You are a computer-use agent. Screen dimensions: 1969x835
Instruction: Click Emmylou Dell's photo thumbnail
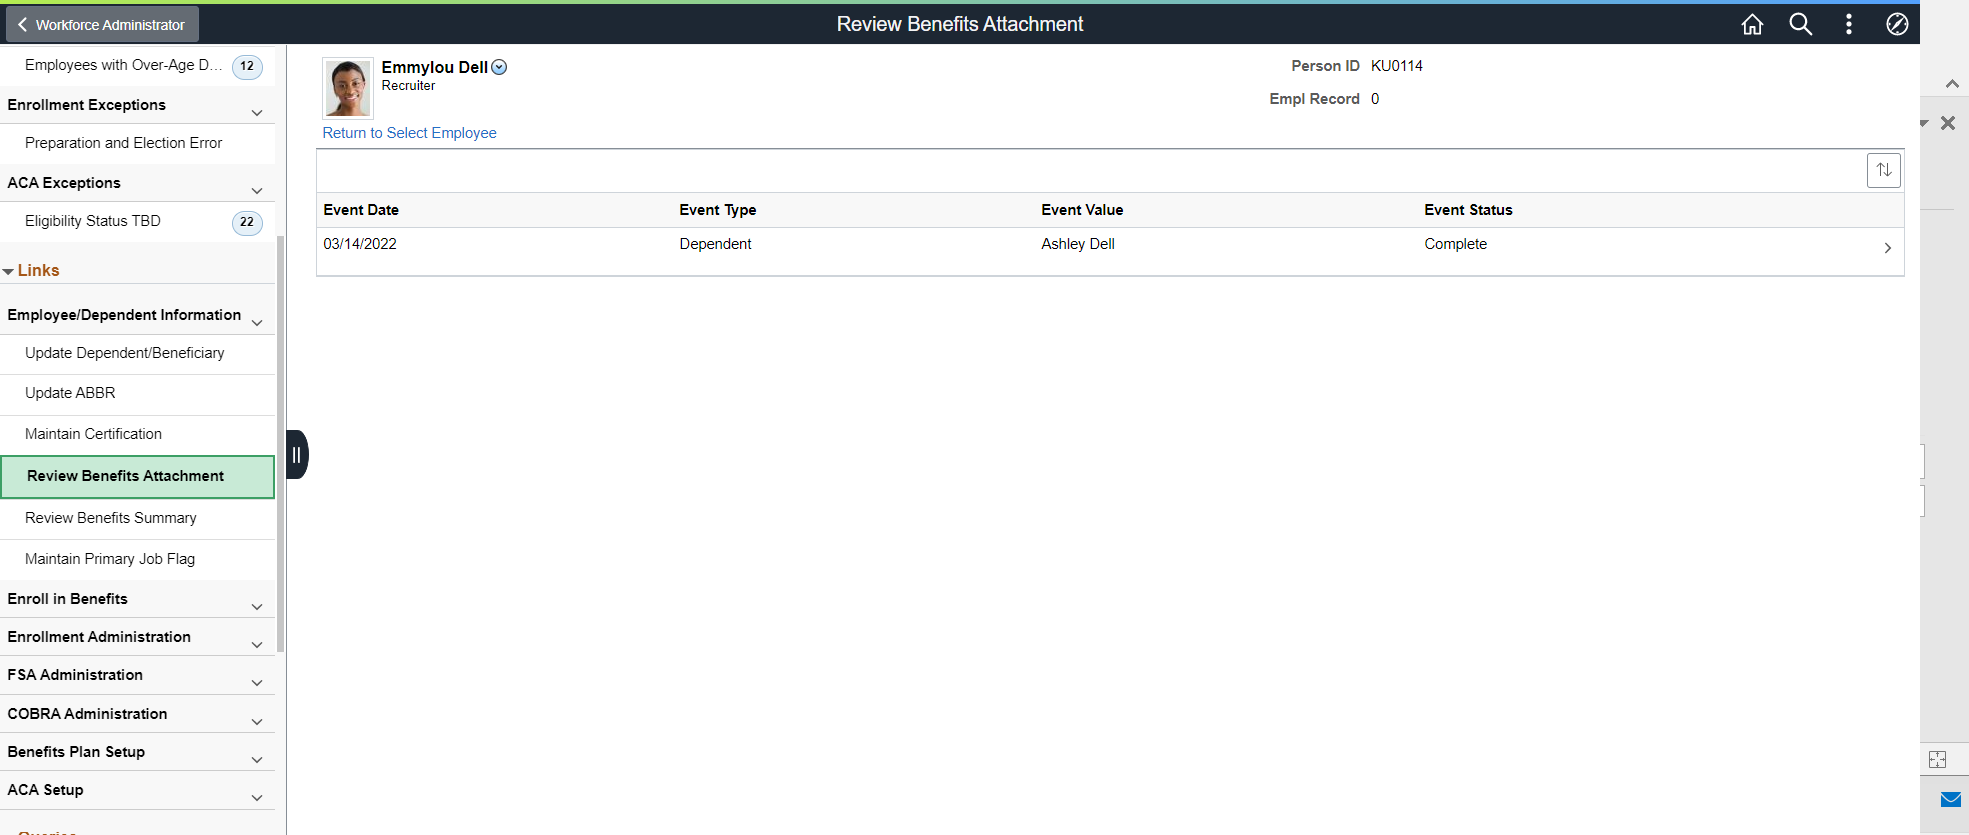tap(348, 88)
